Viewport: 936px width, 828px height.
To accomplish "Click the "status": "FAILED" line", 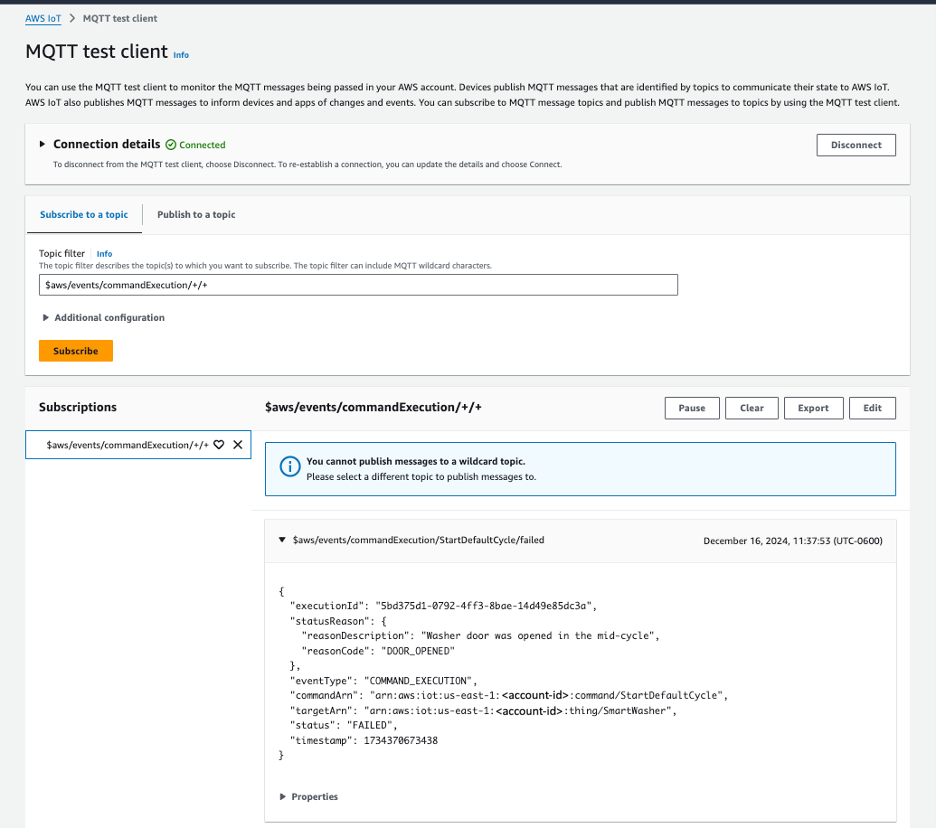I will click(x=343, y=725).
